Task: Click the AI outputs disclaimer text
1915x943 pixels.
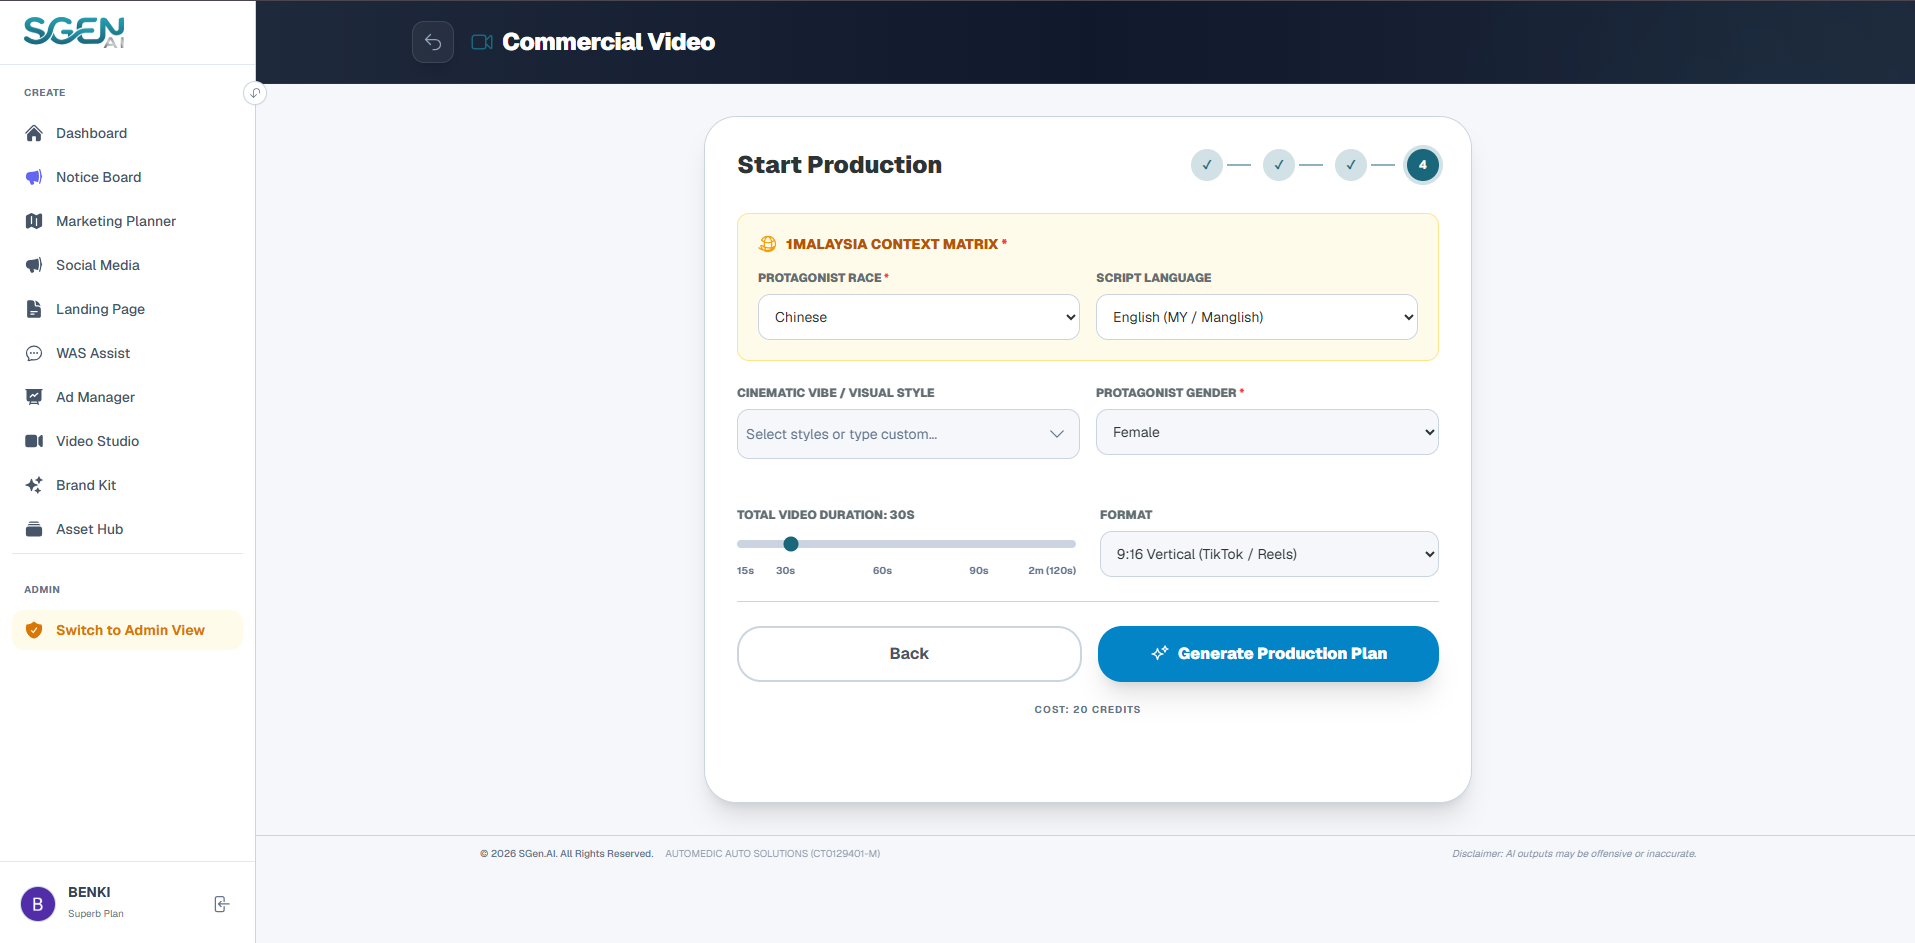Action: [1574, 854]
